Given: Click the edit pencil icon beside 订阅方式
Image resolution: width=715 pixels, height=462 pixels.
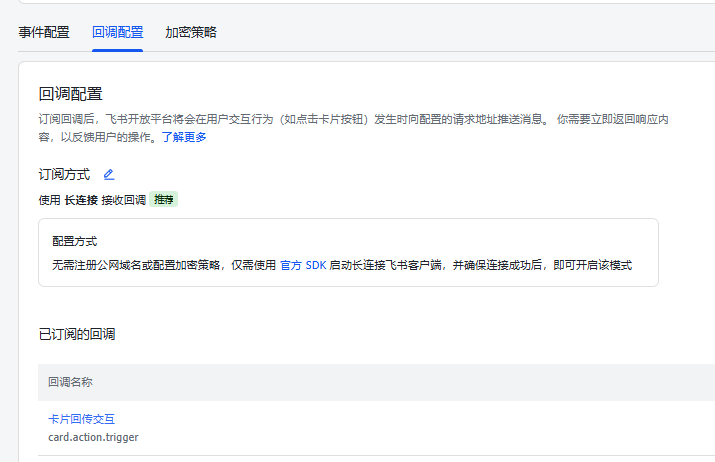Looking at the screenshot, I should pyautogui.click(x=109, y=174).
